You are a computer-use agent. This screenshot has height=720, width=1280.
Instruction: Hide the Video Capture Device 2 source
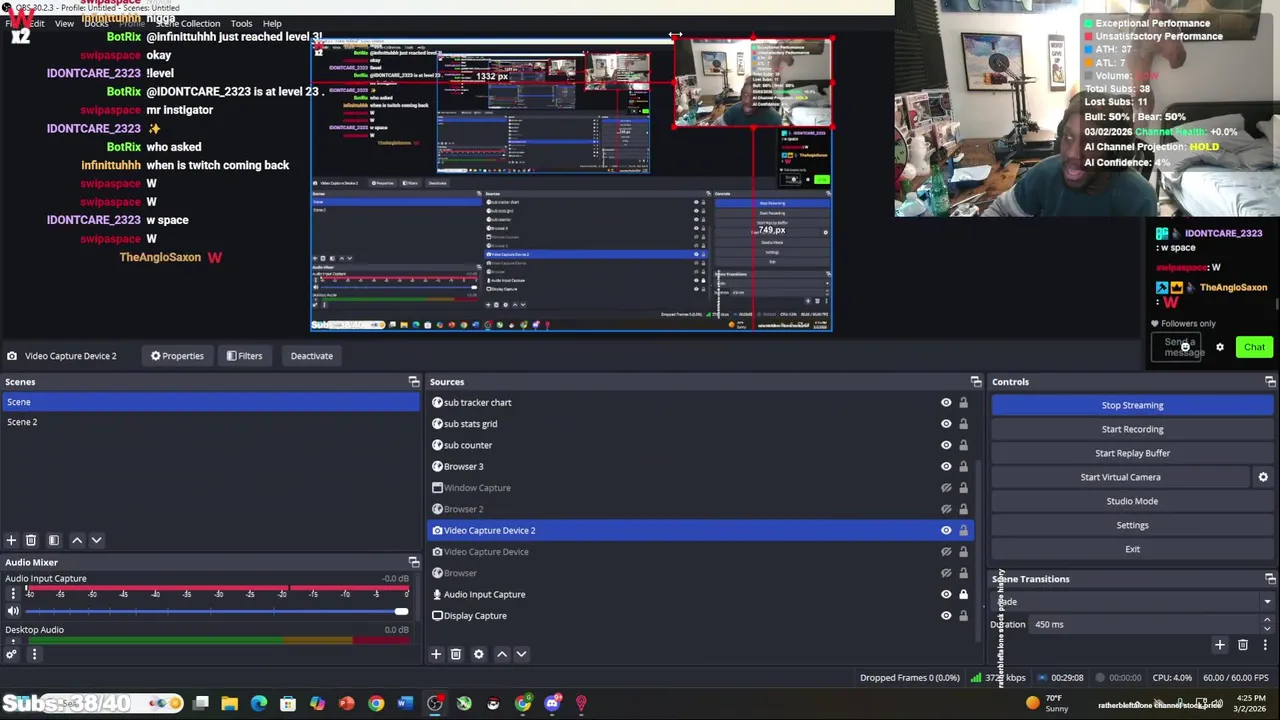[946, 530]
